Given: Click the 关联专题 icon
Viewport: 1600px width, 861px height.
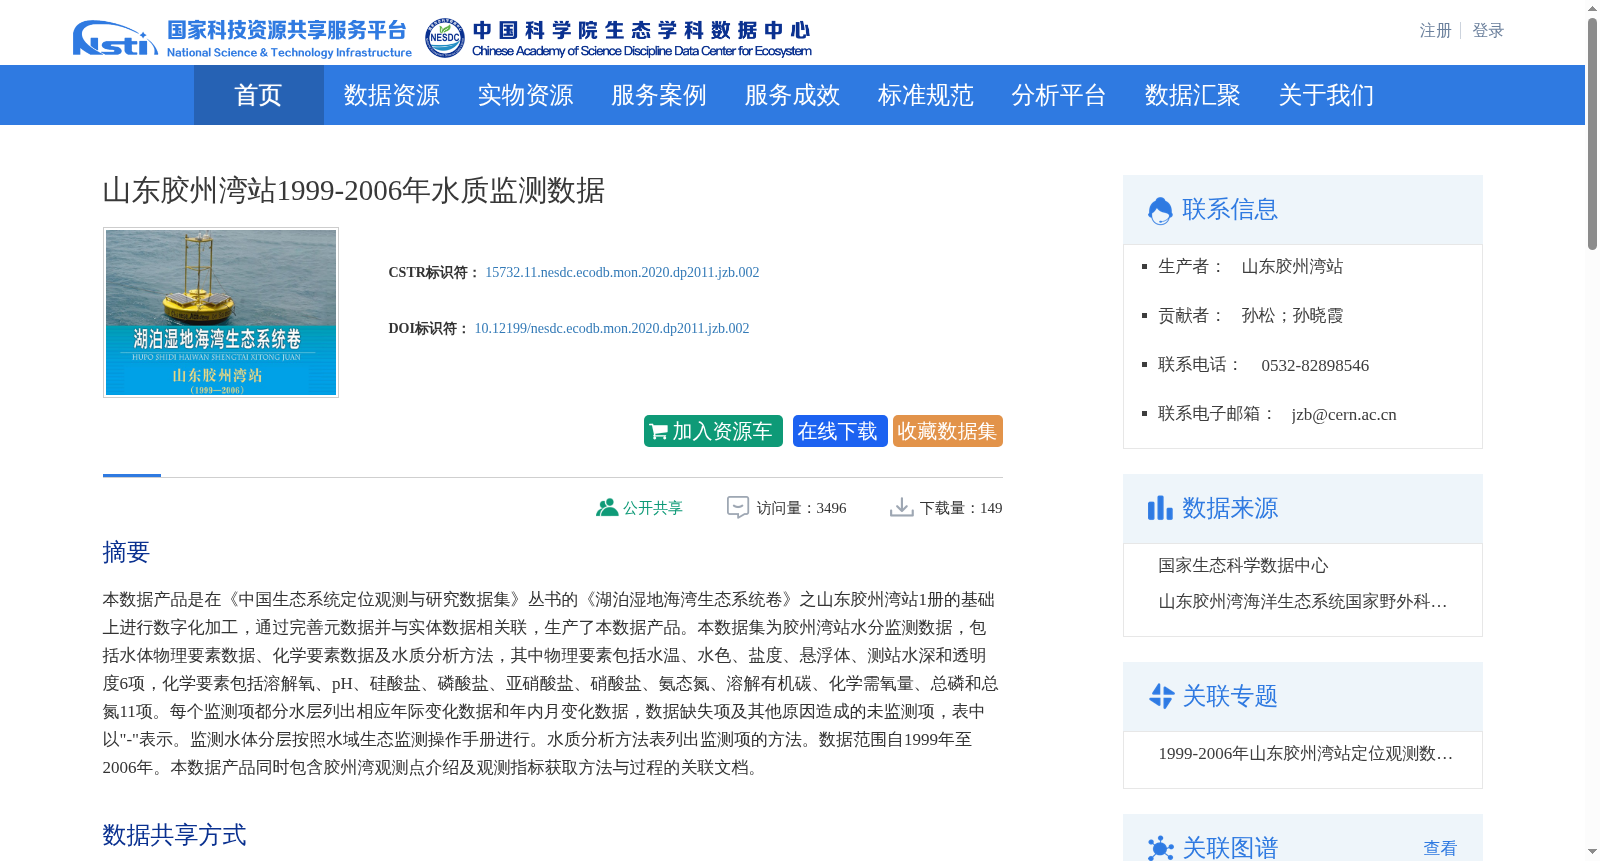Looking at the screenshot, I should click(x=1160, y=696).
